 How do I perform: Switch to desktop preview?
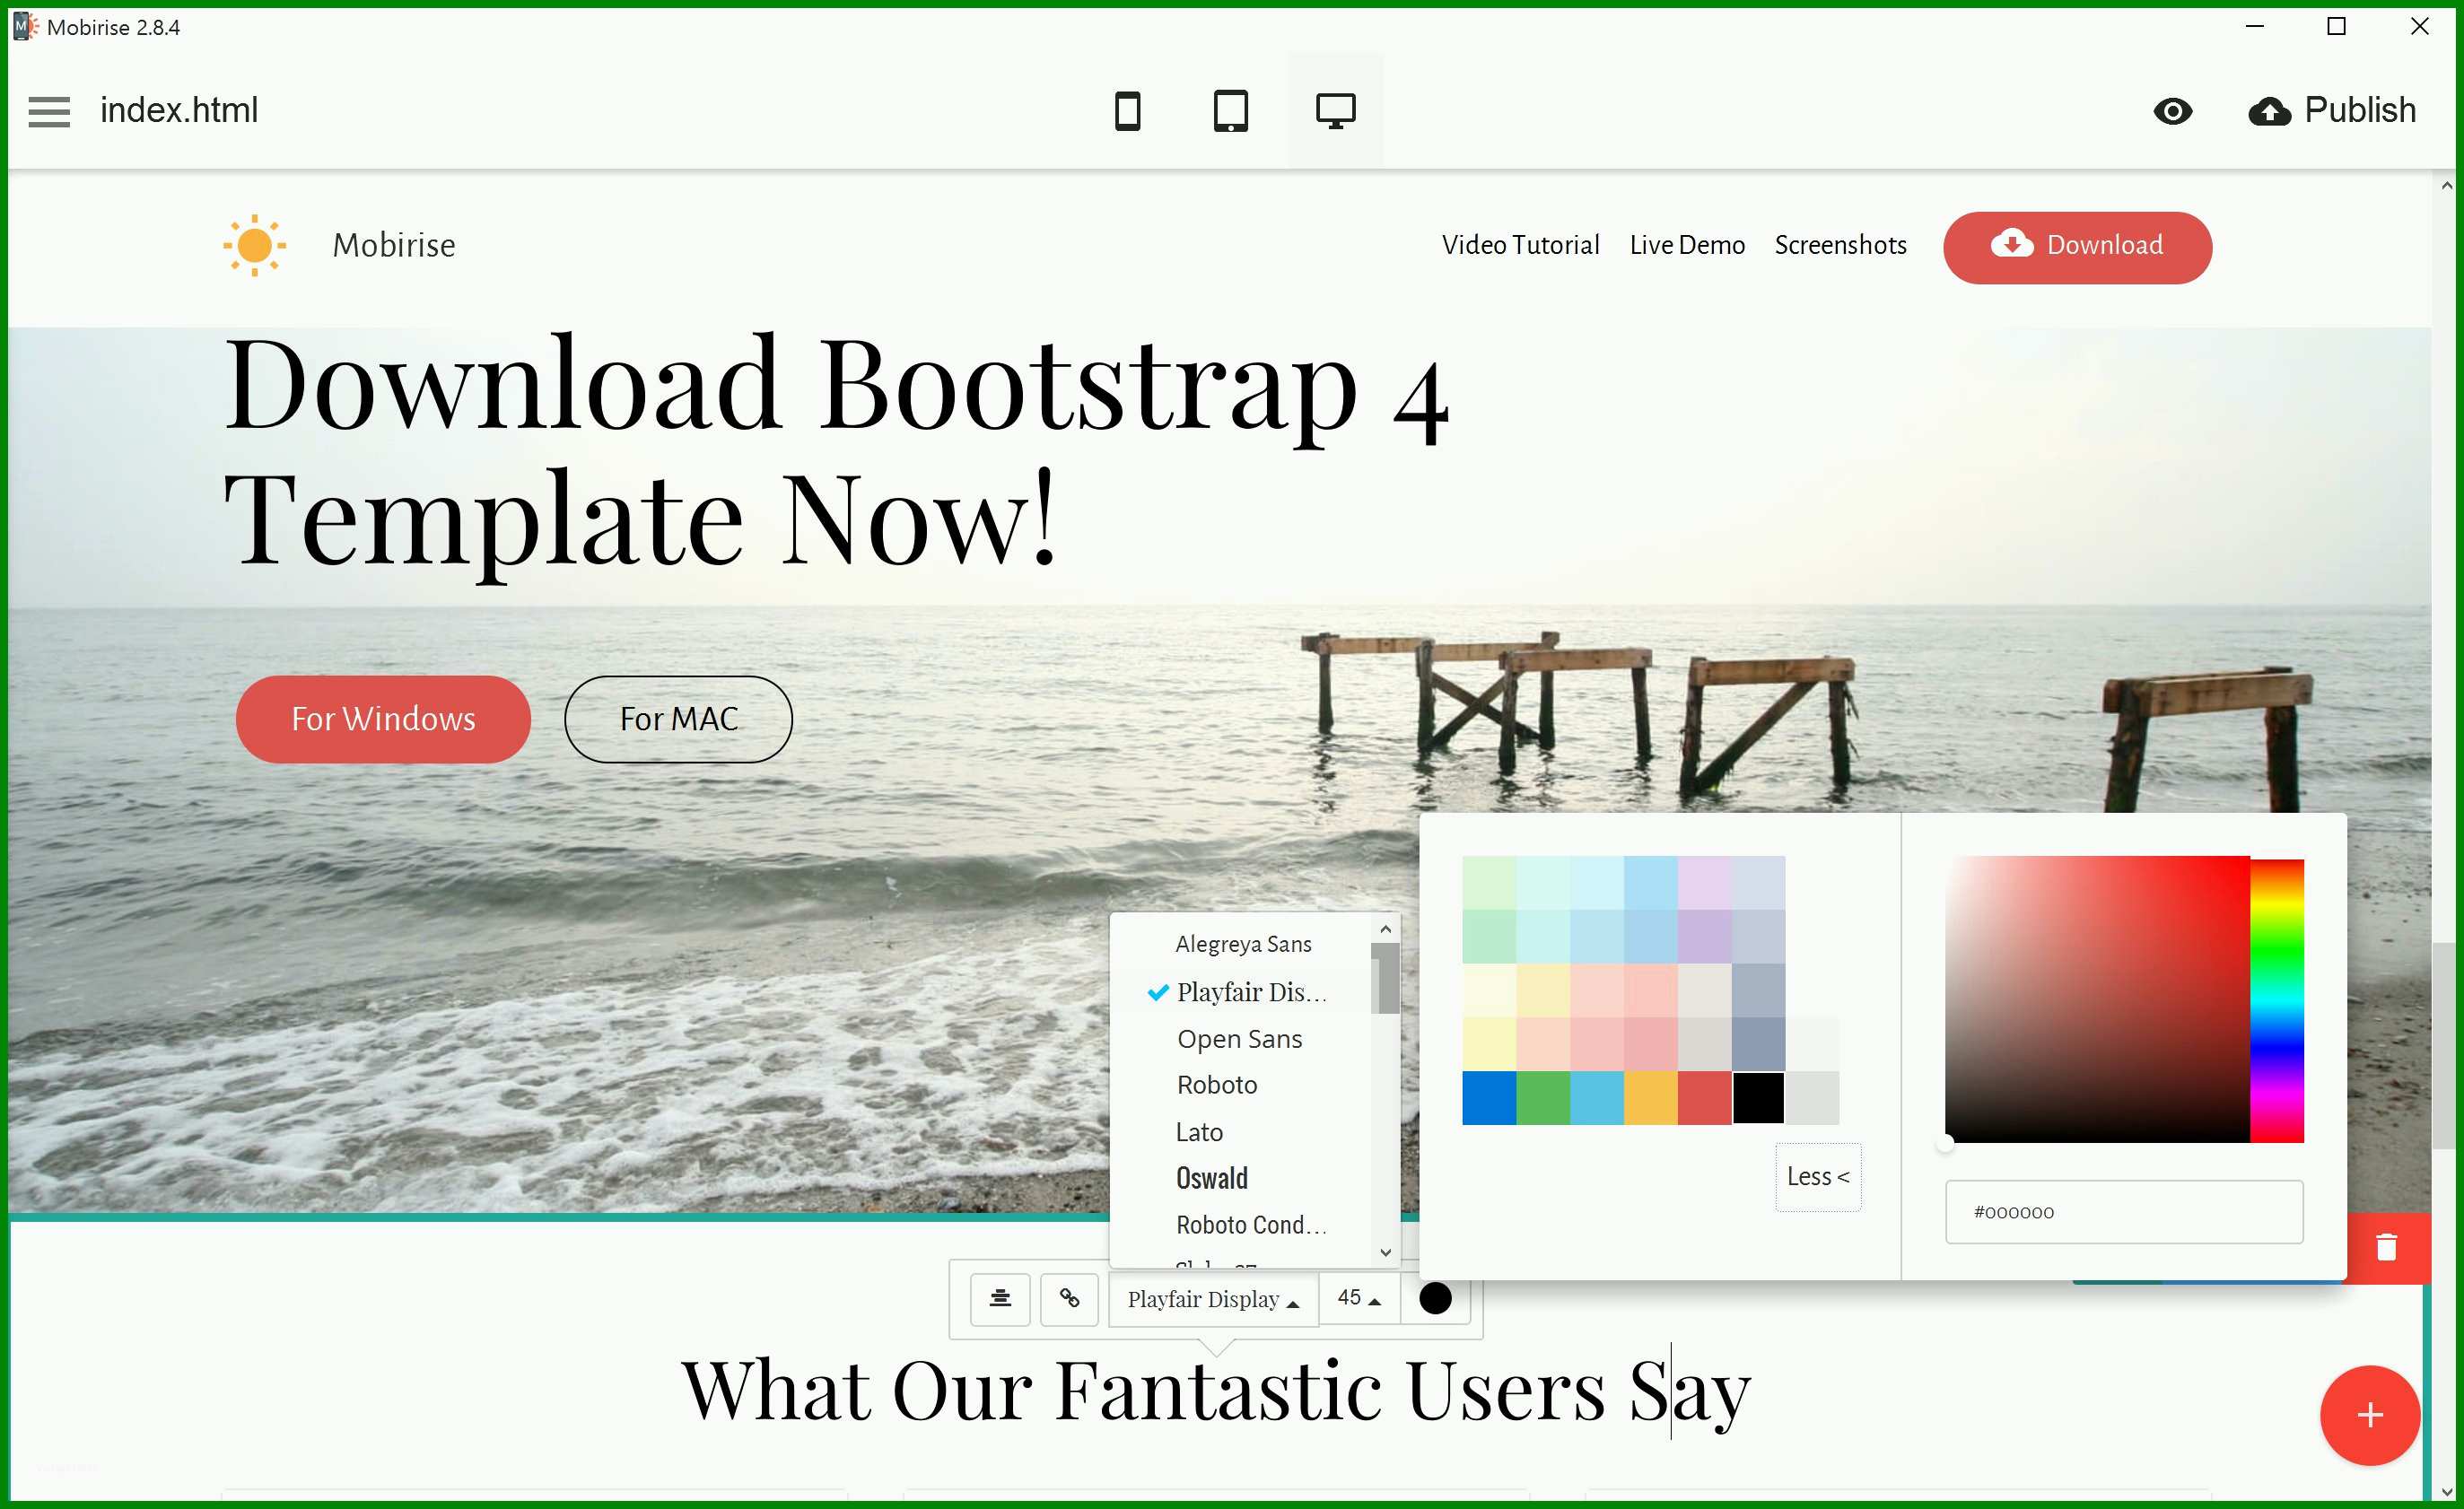pos(1335,111)
